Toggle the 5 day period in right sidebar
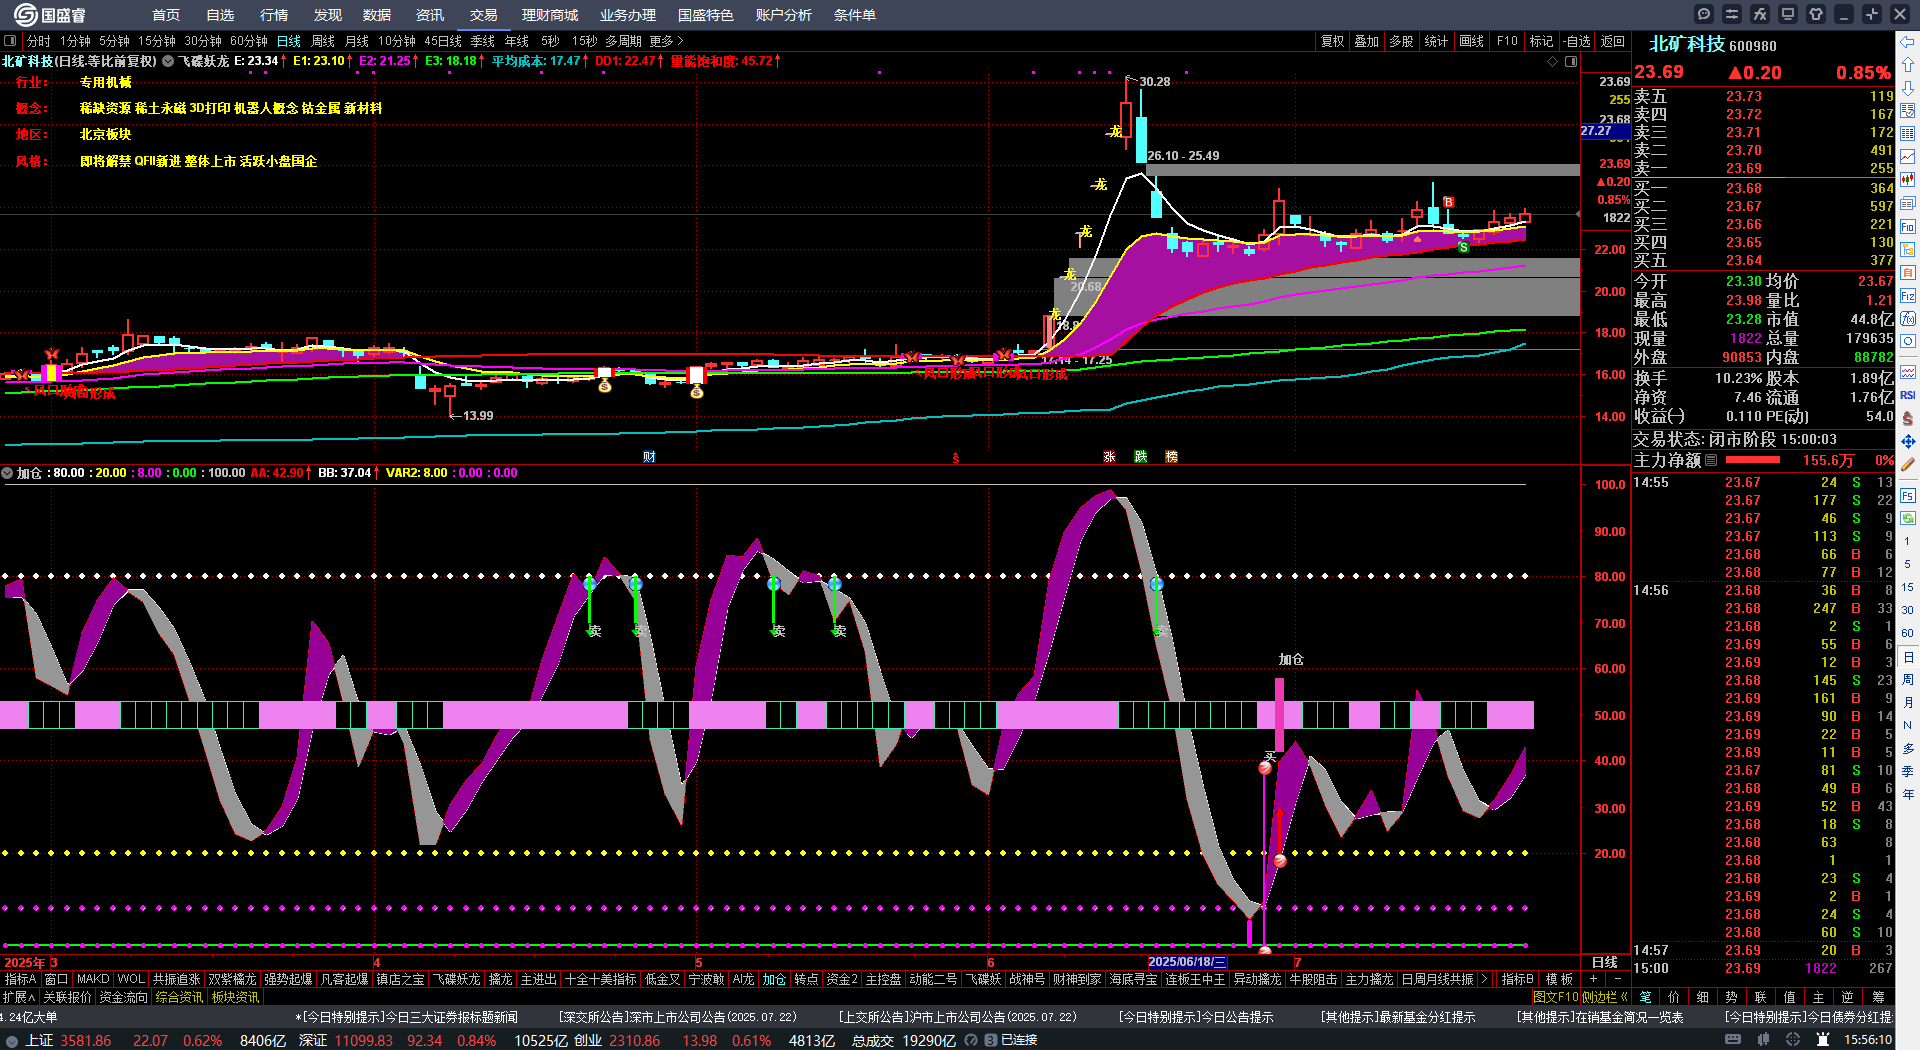This screenshot has height=1050, width=1920. 1908,564
